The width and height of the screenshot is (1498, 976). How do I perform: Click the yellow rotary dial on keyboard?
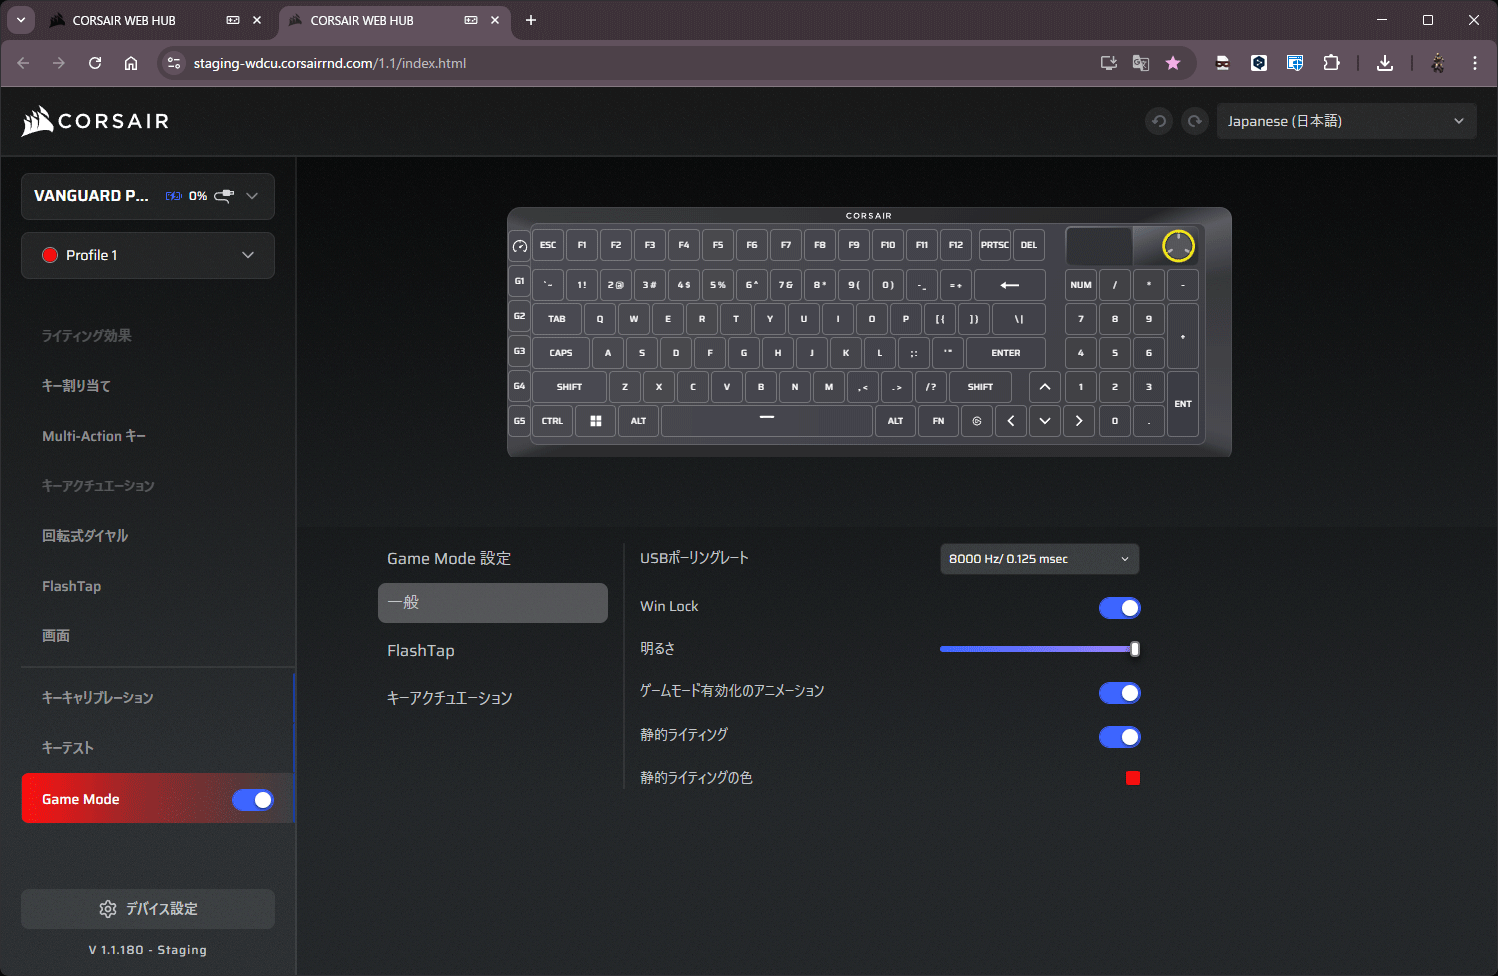(x=1178, y=246)
